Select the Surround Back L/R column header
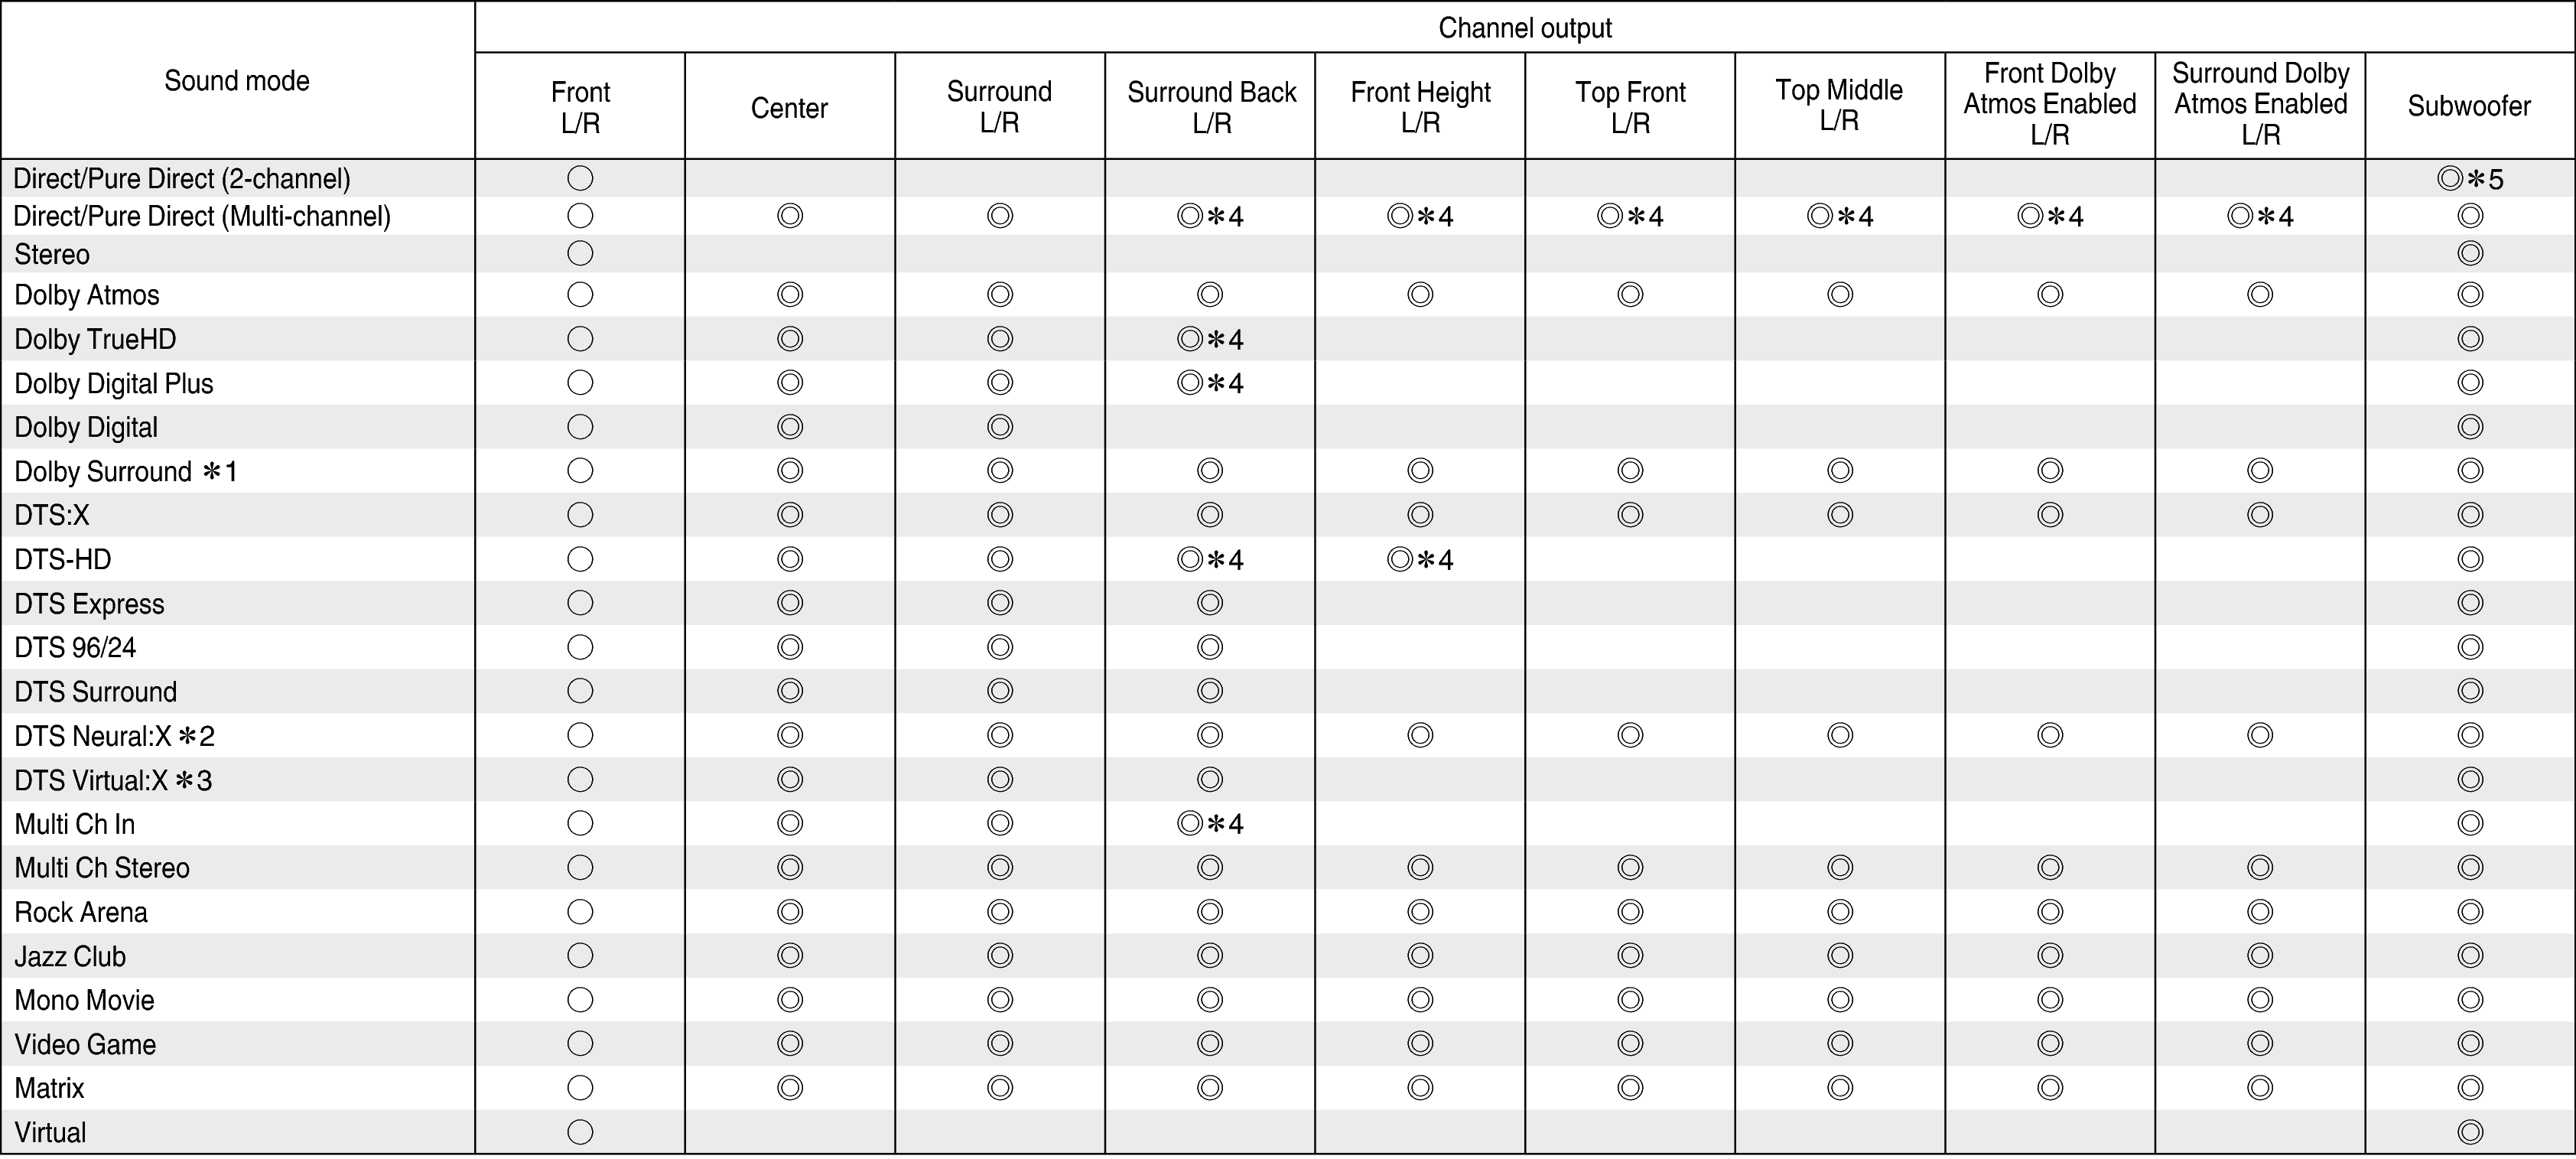 [x=1211, y=107]
